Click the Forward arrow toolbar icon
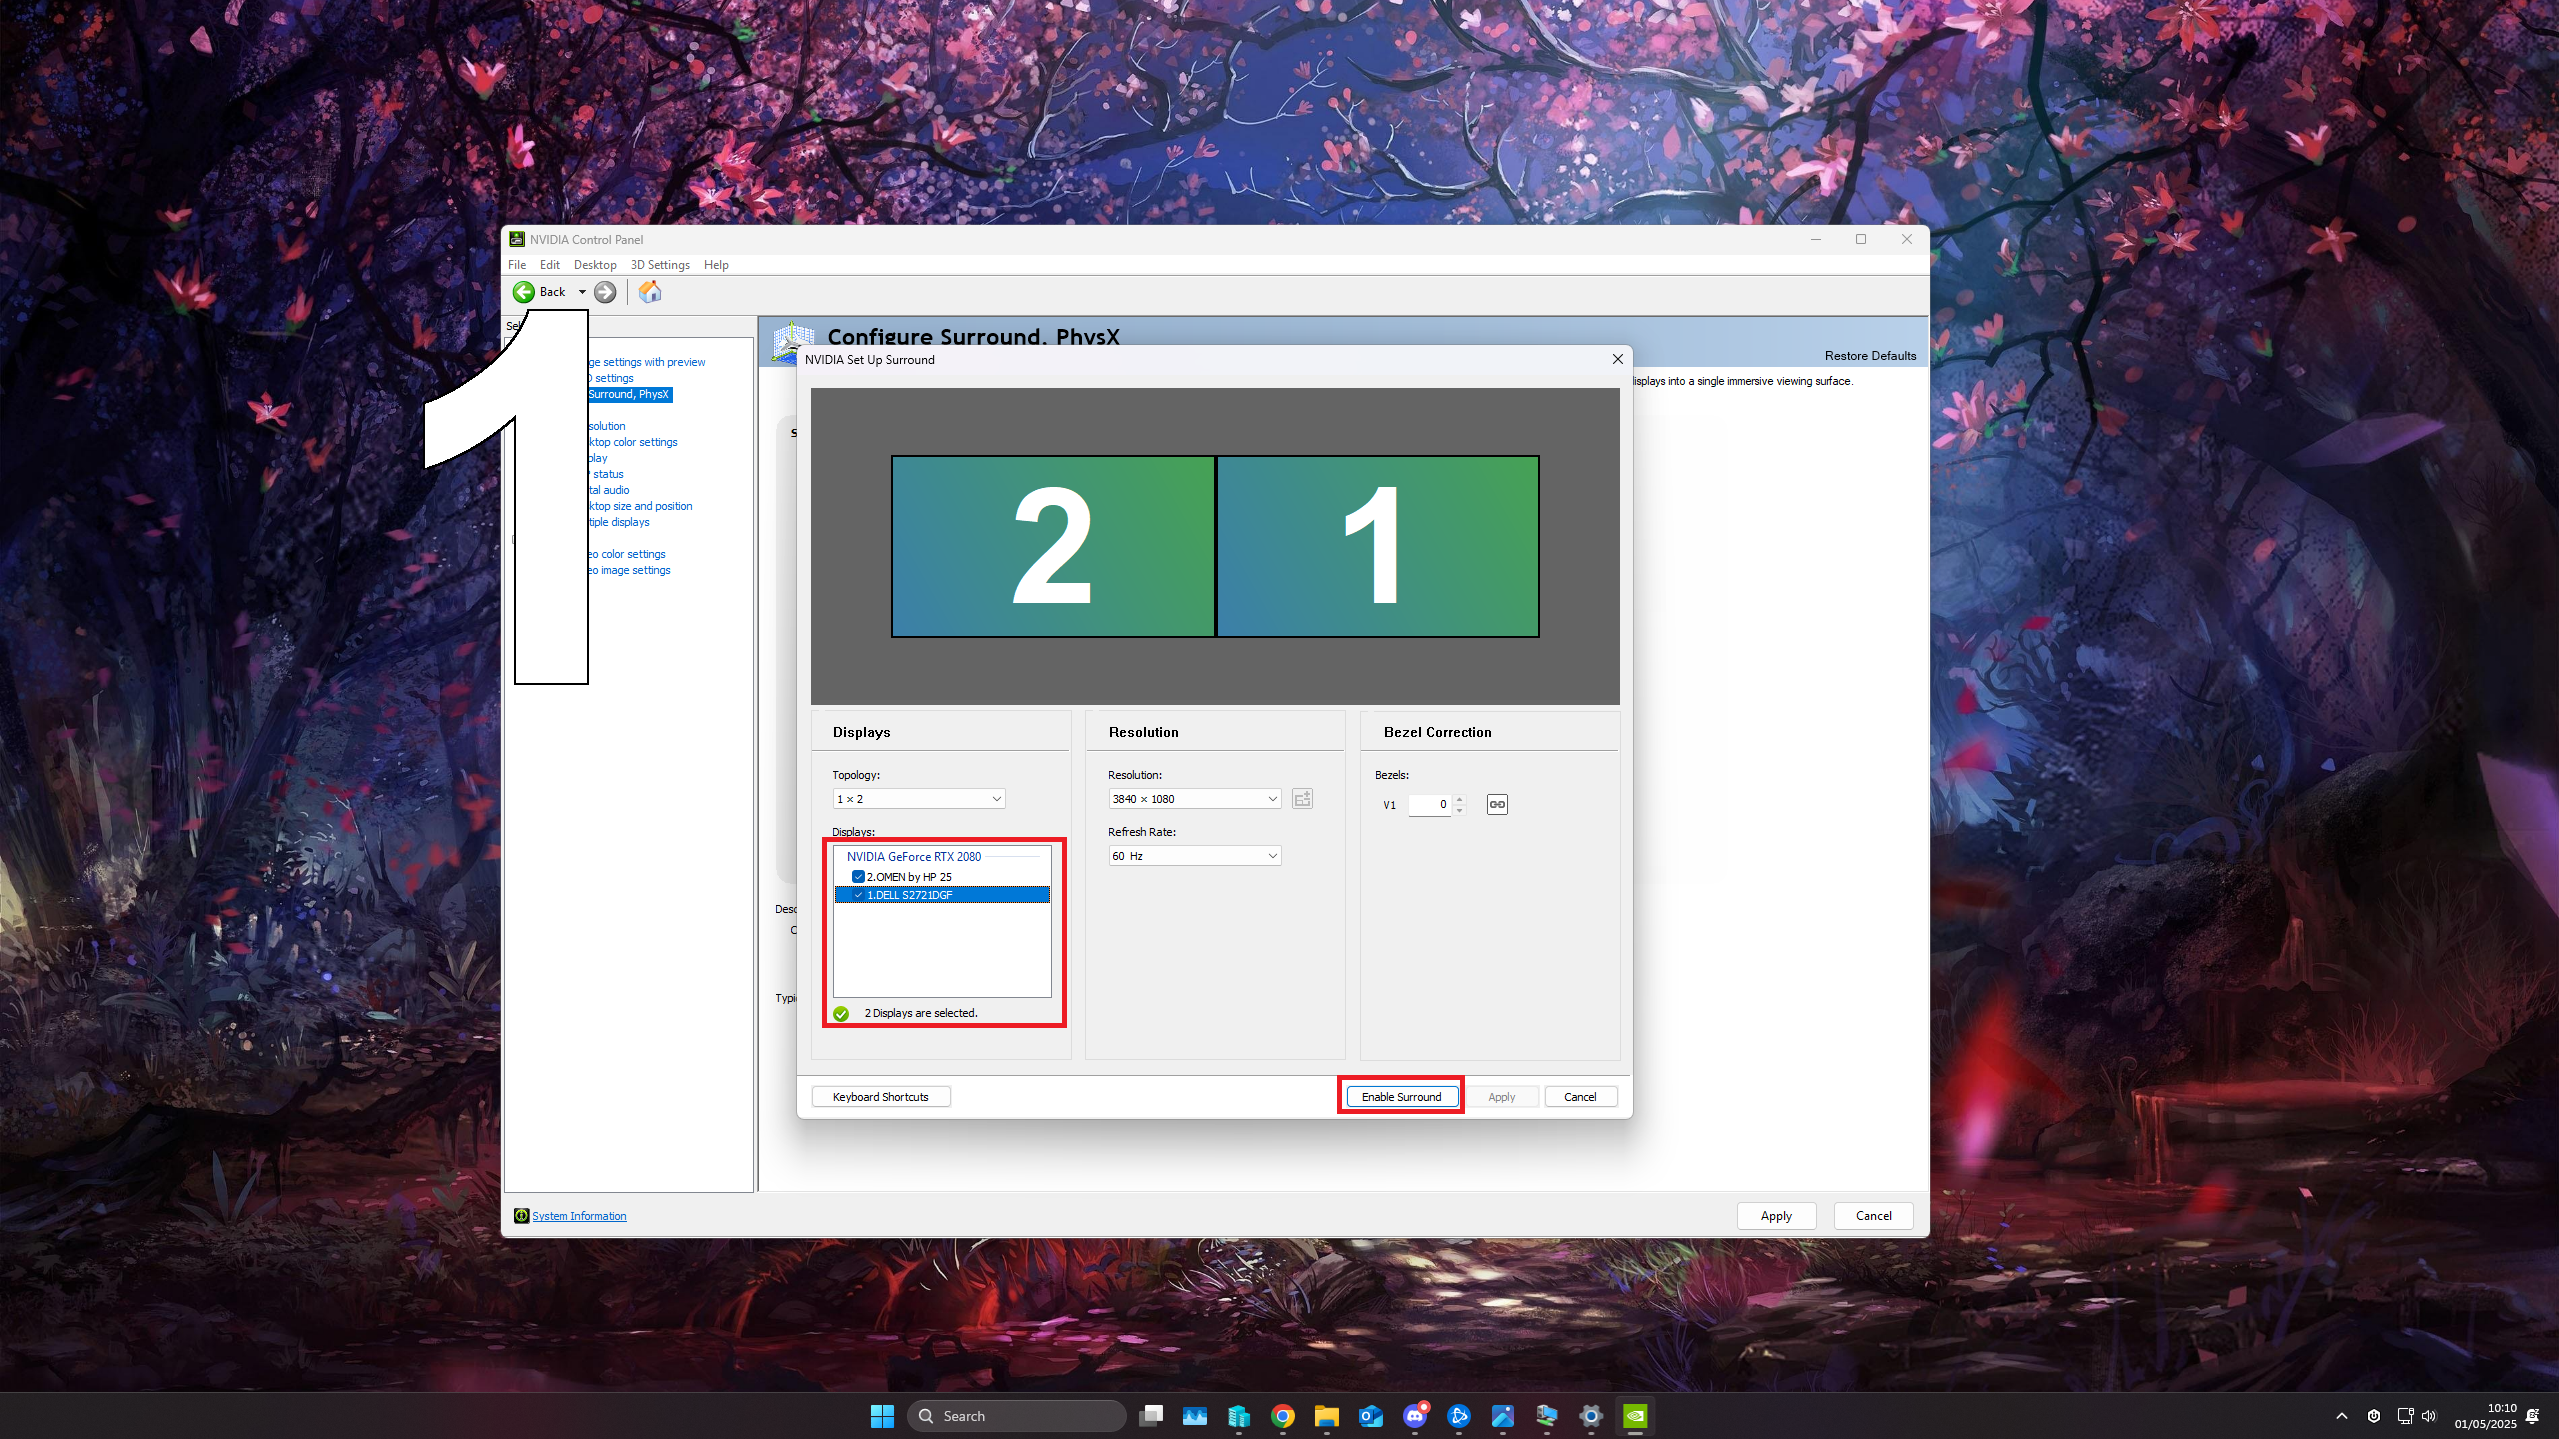2559x1439 pixels. pyautogui.click(x=605, y=292)
